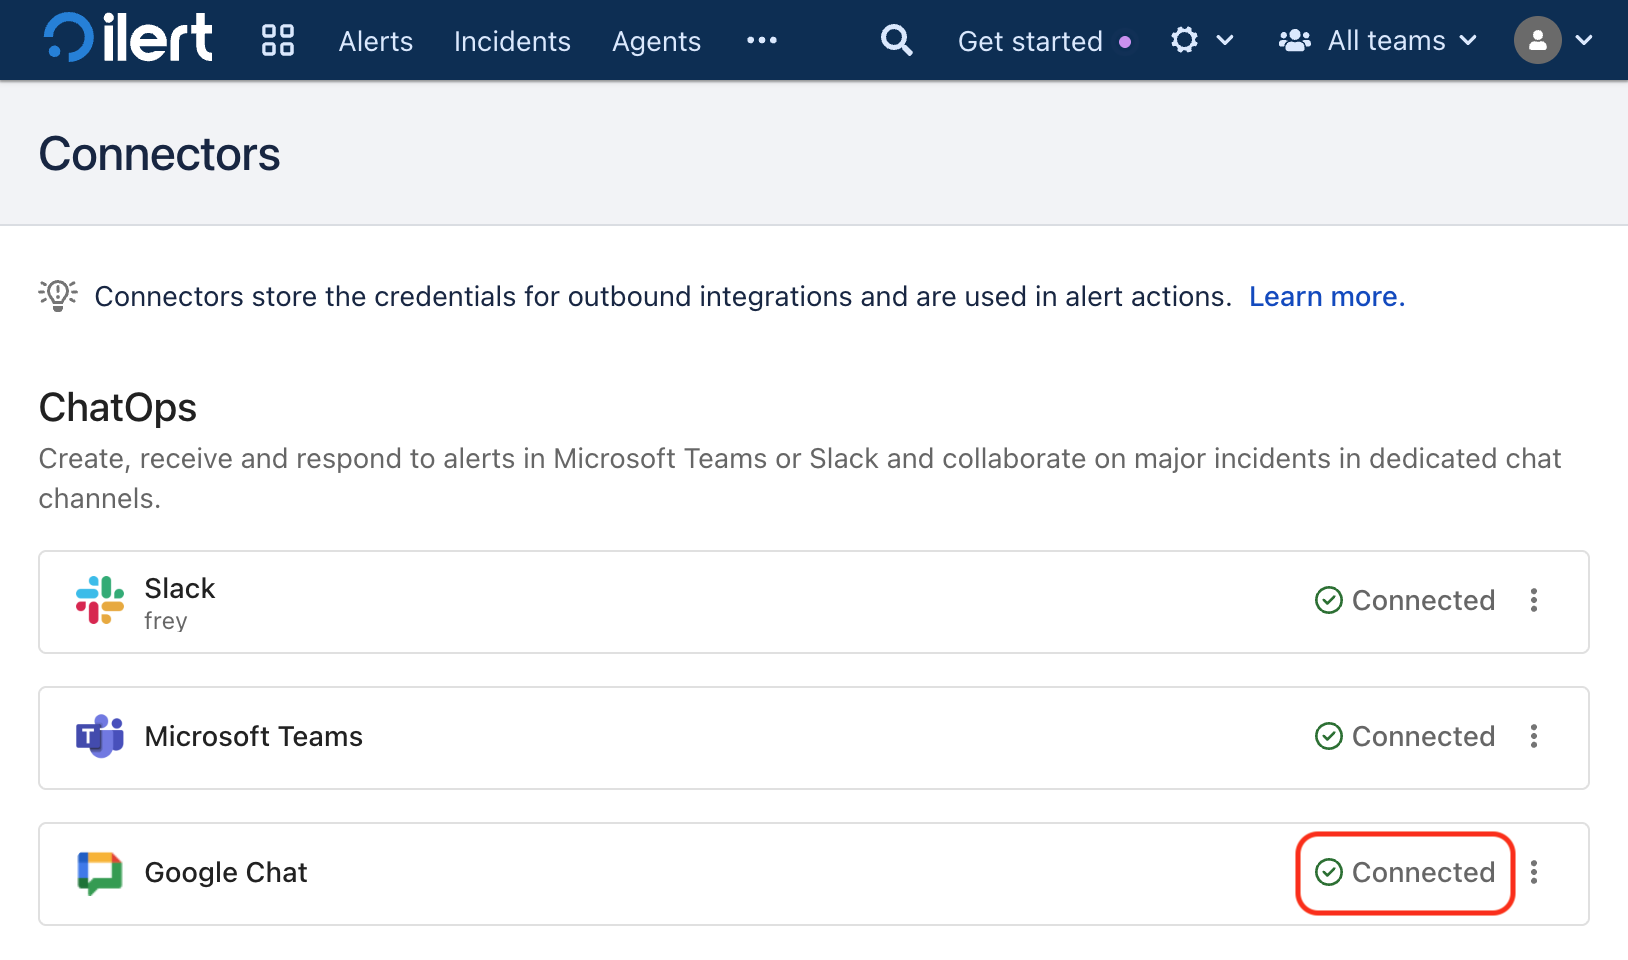Screen dimensions: 1628x960
Task: Click the Google Chat logo icon
Action: tap(100, 873)
